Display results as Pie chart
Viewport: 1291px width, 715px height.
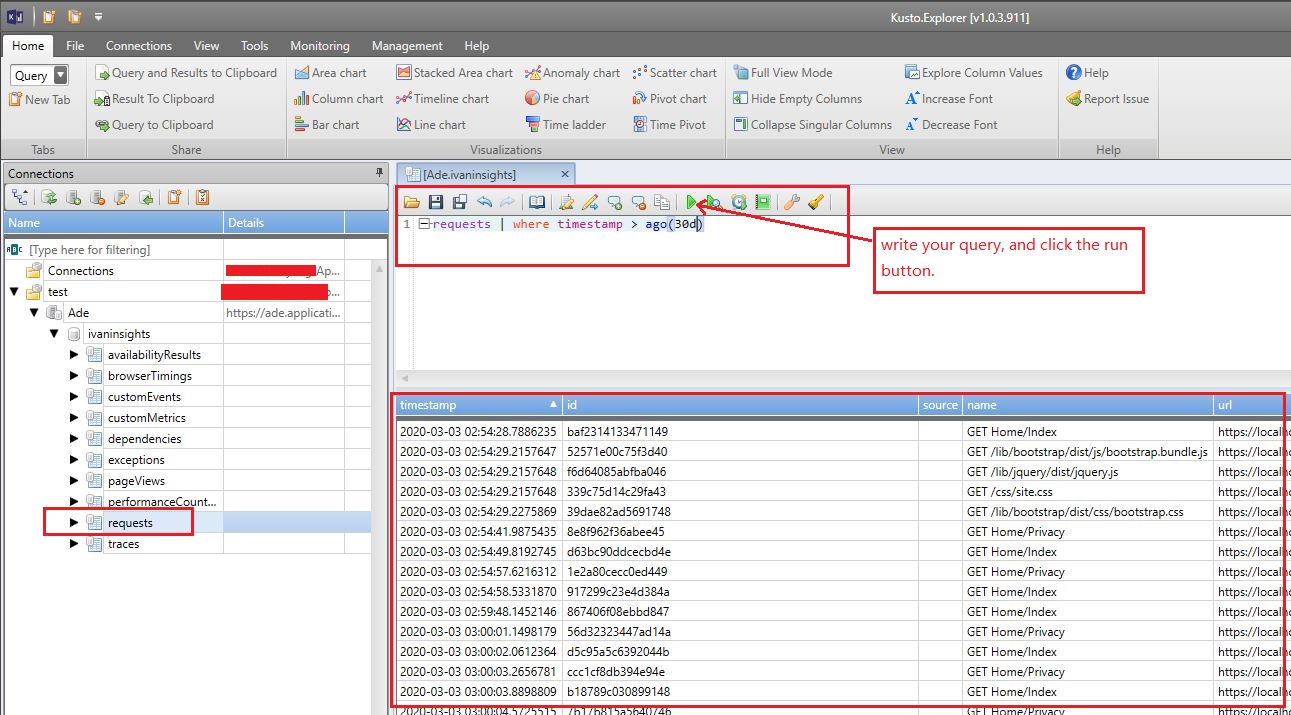click(557, 99)
